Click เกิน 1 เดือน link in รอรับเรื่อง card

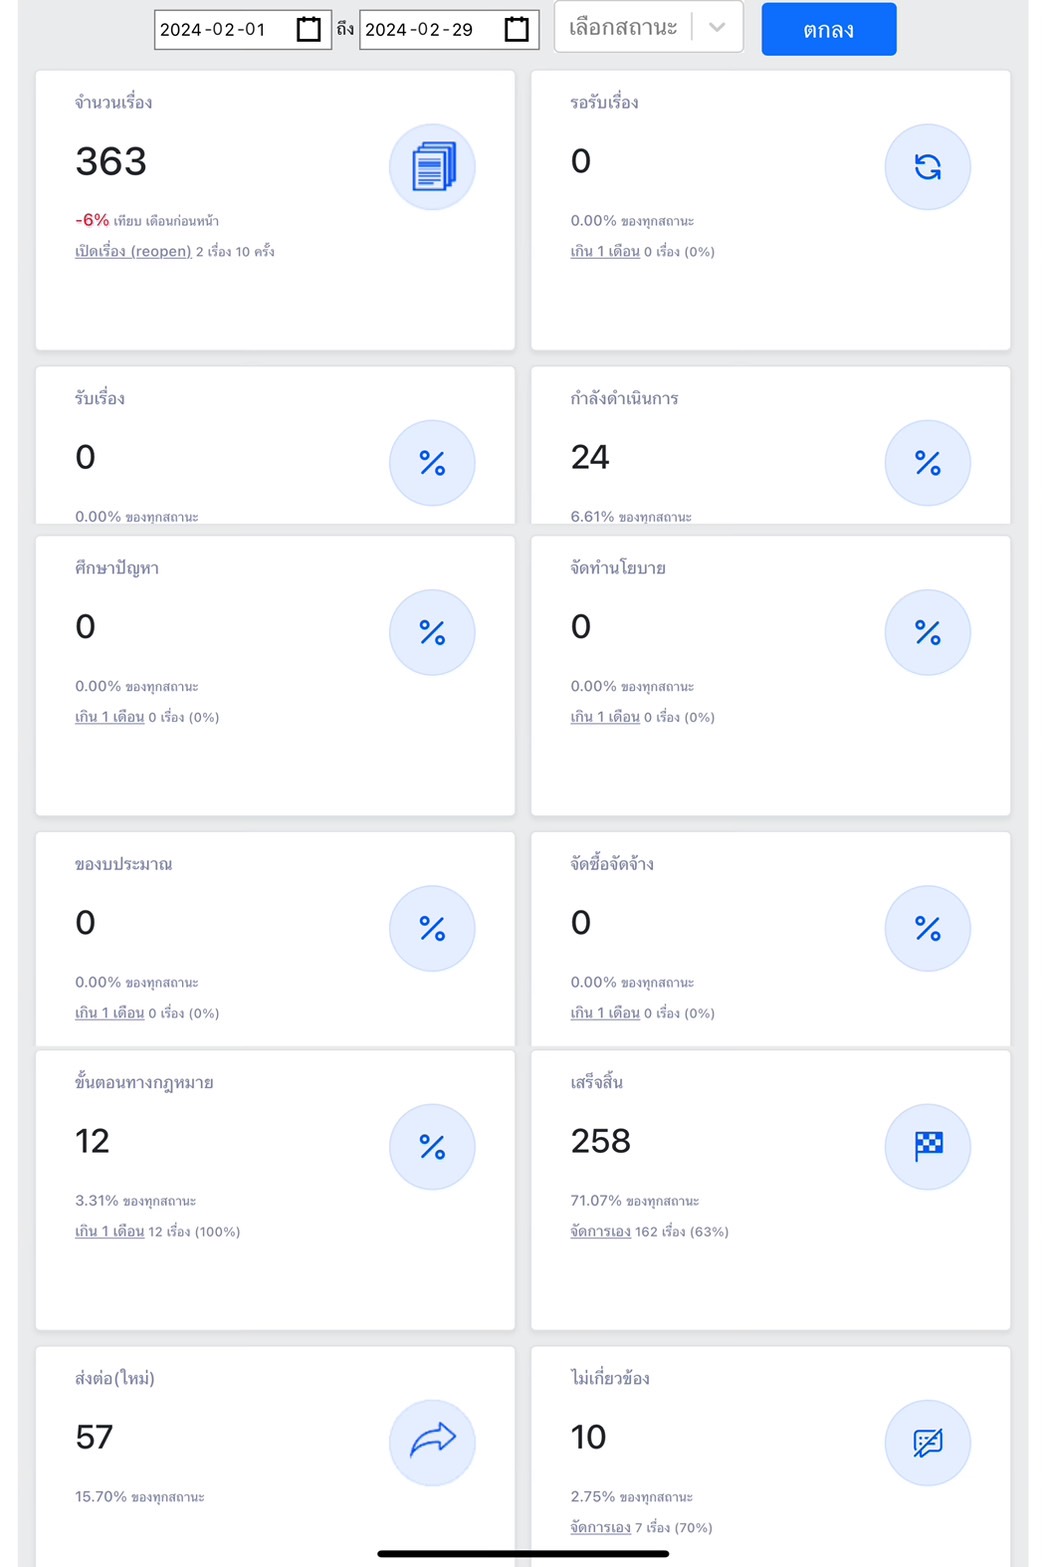(605, 252)
